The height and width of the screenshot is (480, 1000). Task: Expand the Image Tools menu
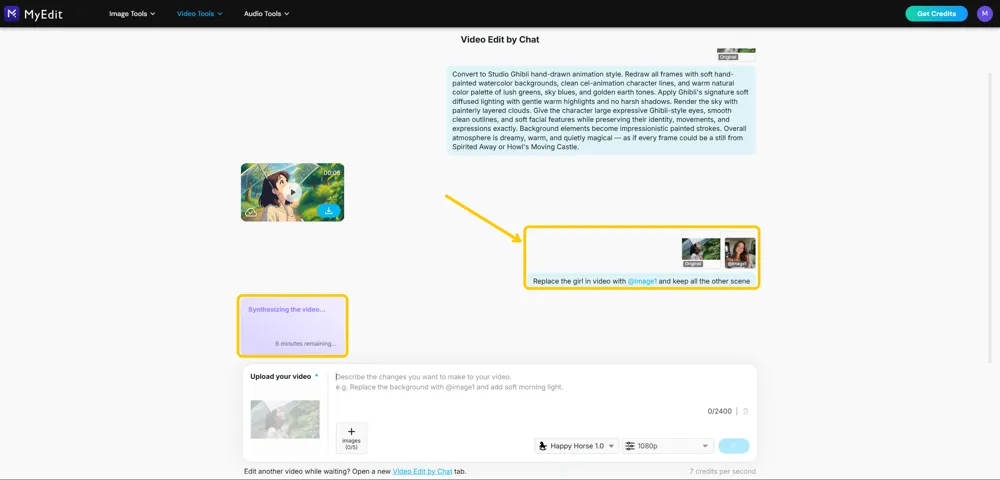[132, 13]
